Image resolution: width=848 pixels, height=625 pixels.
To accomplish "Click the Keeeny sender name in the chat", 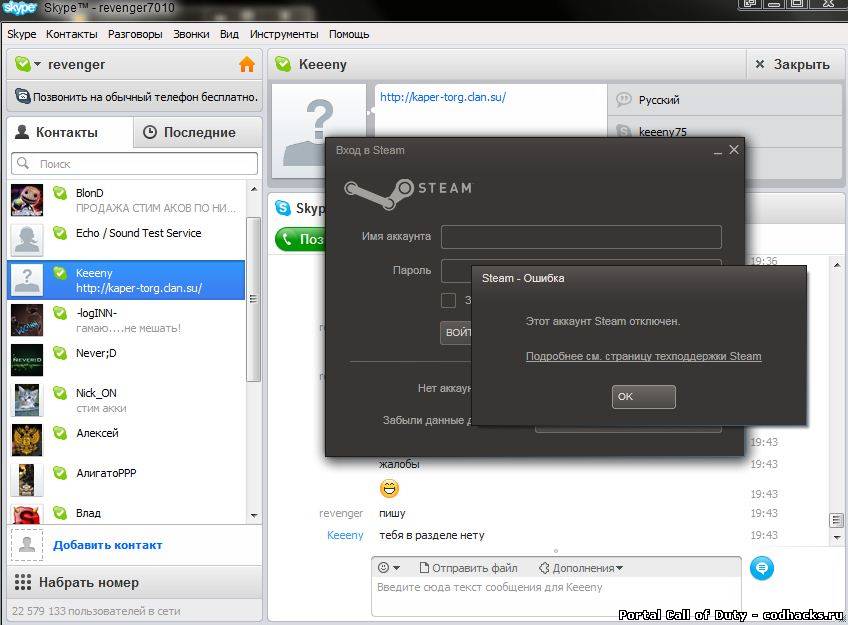I will [x=345, y=535].
